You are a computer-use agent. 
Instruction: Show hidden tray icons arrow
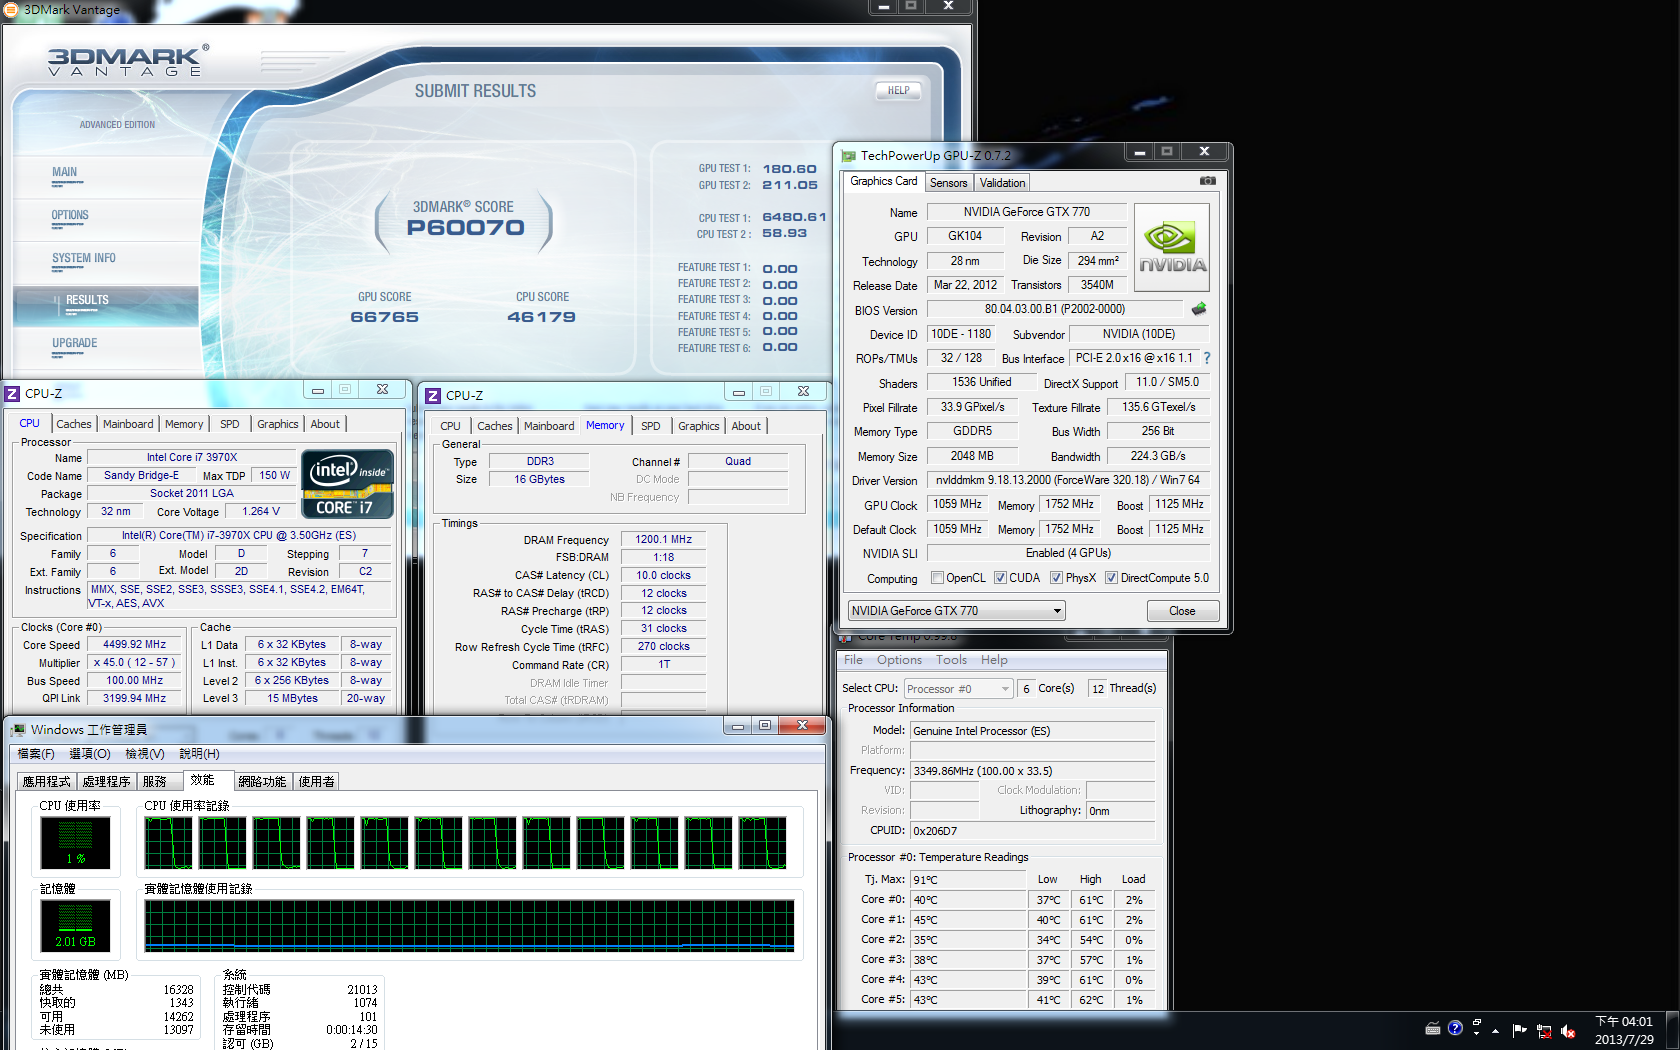(x=1496, y=1030)
